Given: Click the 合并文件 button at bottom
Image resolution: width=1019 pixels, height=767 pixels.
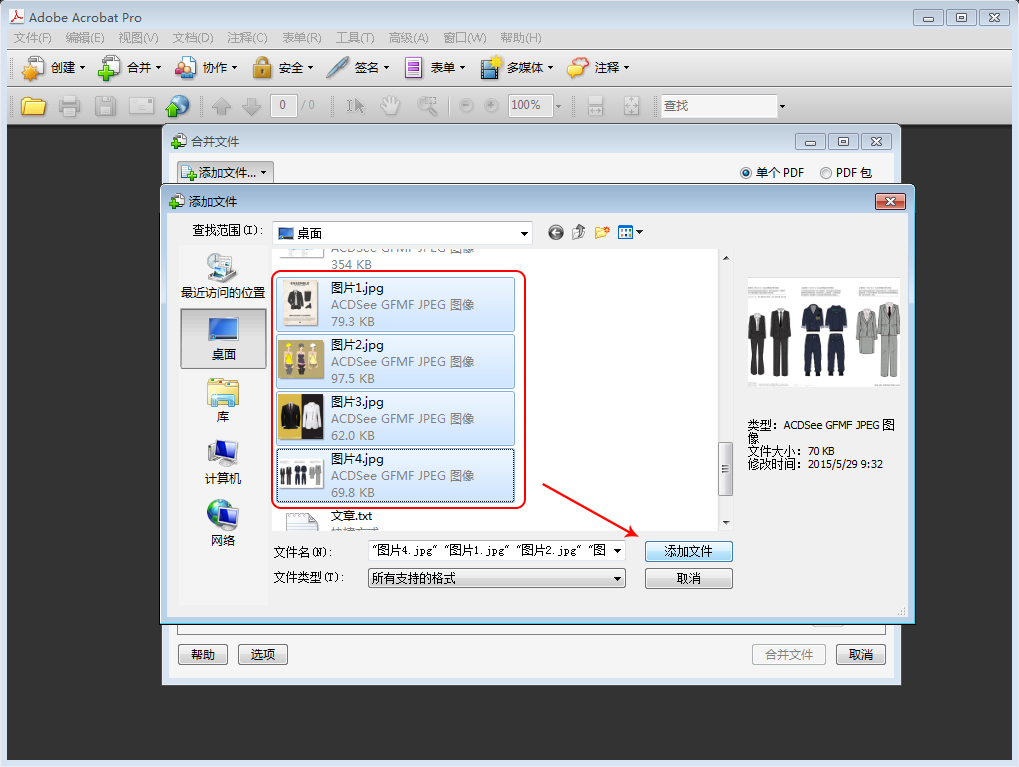Looking at the screenshot, I should pyautogui.click(x=789, y=655).
